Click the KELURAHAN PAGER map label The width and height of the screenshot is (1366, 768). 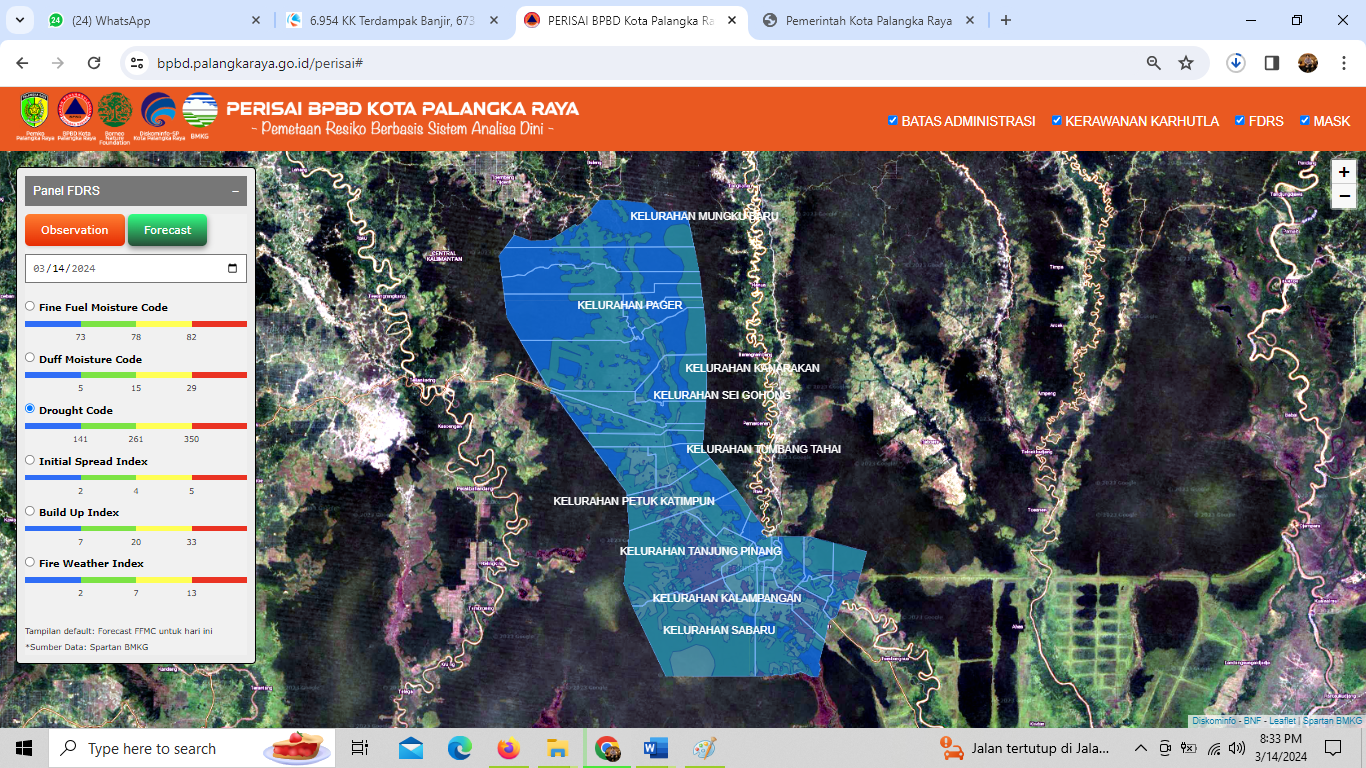click(630, 305)
